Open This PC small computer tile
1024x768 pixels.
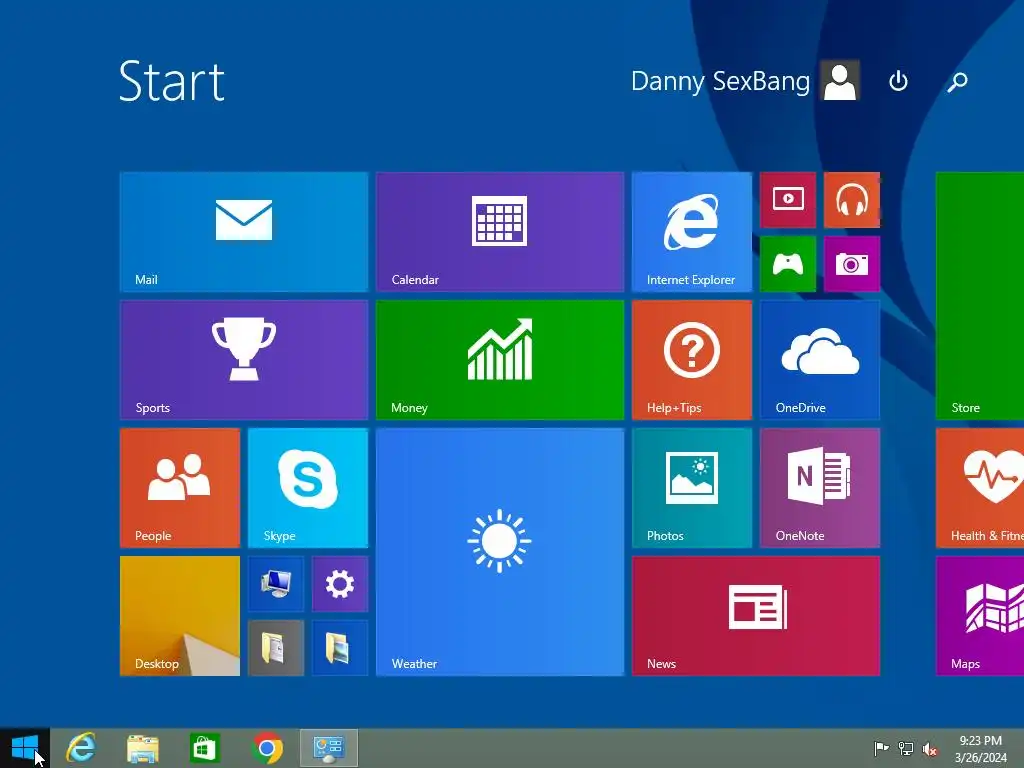pyautogui.click(x=276, y=584)
